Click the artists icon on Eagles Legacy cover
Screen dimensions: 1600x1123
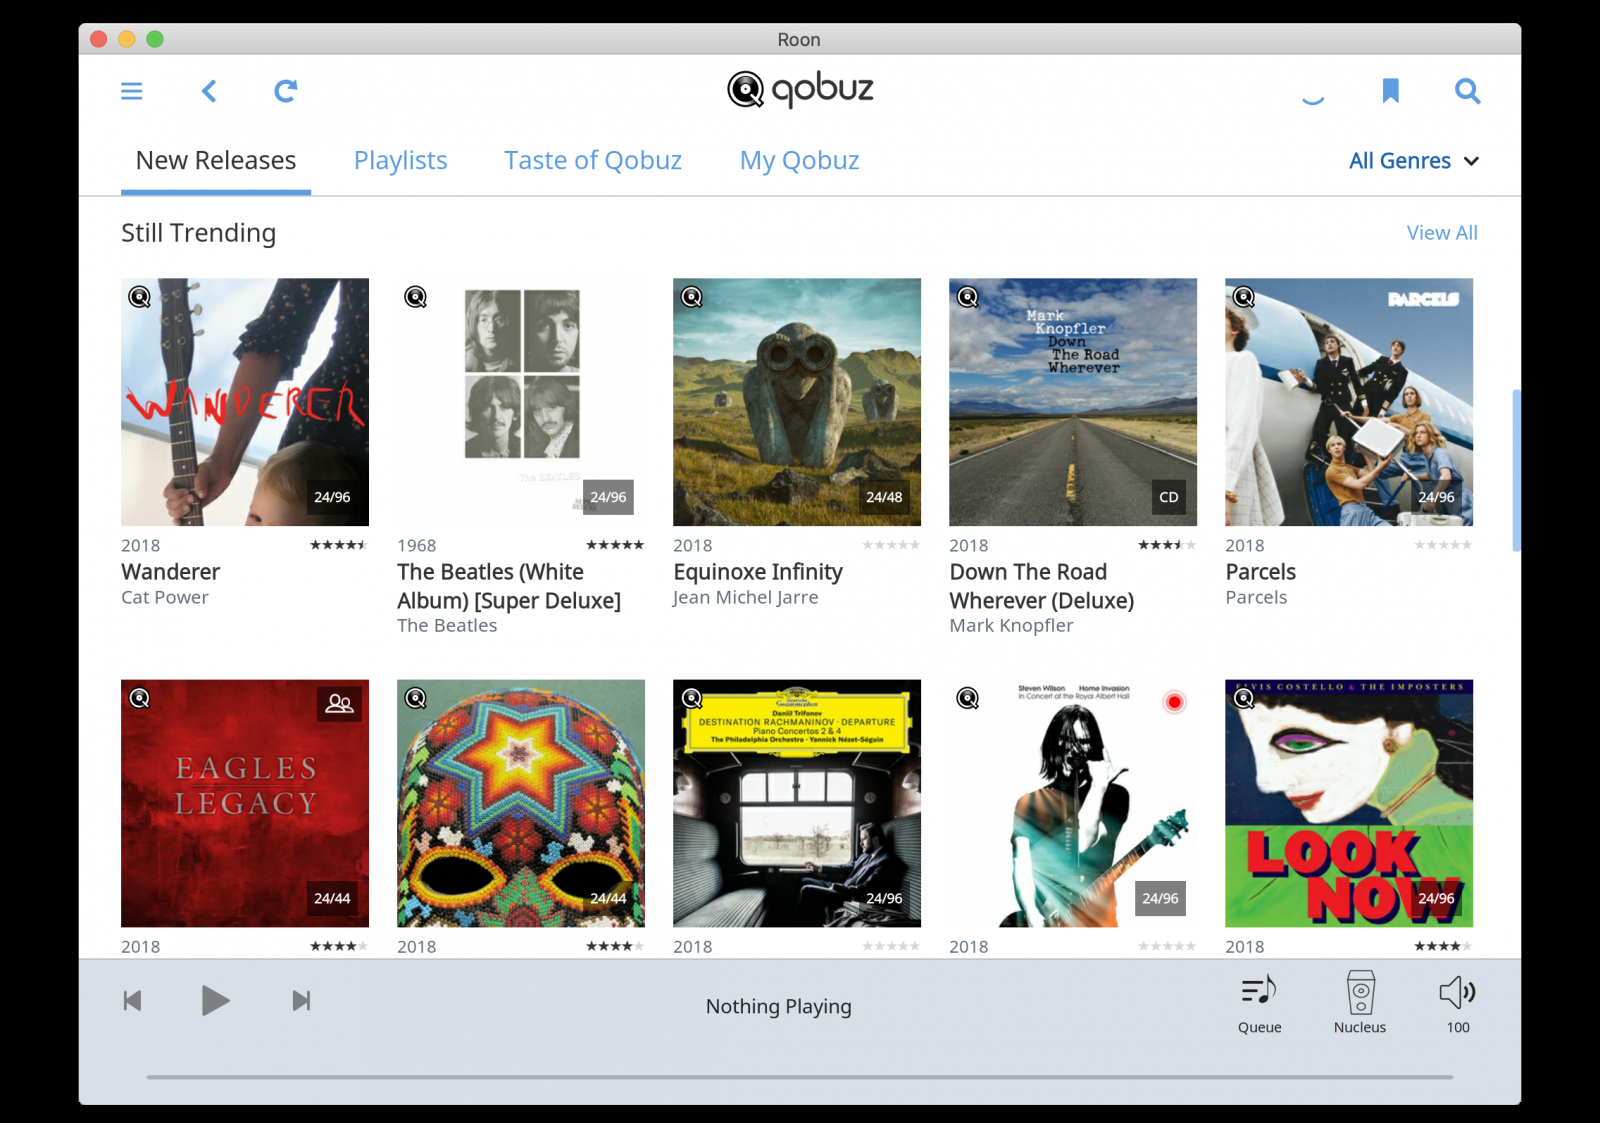tap(340, 703)
